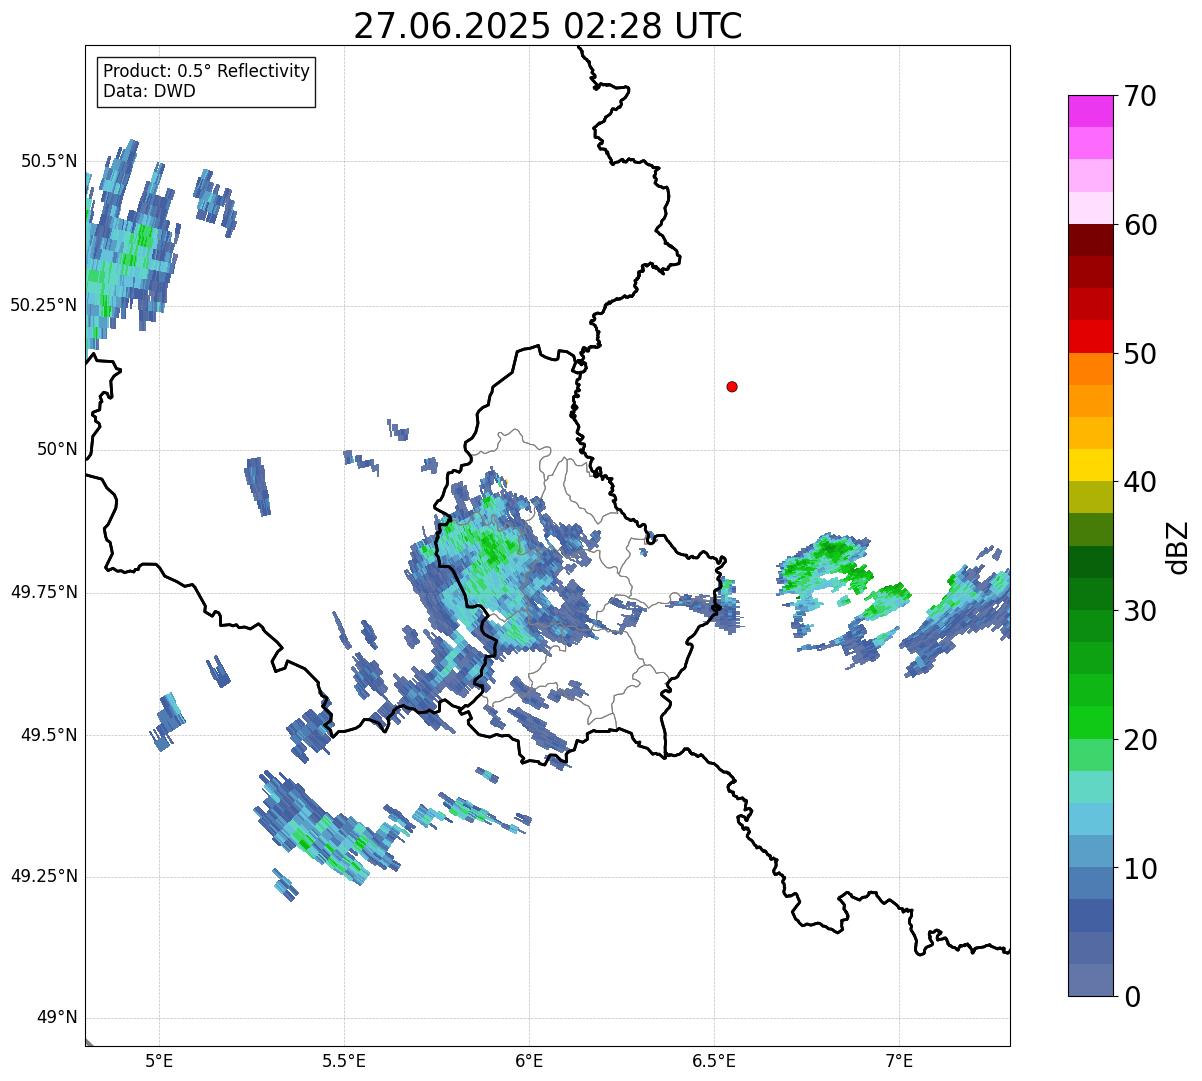Click the latitude label "49°N"

click(56, 1018)
